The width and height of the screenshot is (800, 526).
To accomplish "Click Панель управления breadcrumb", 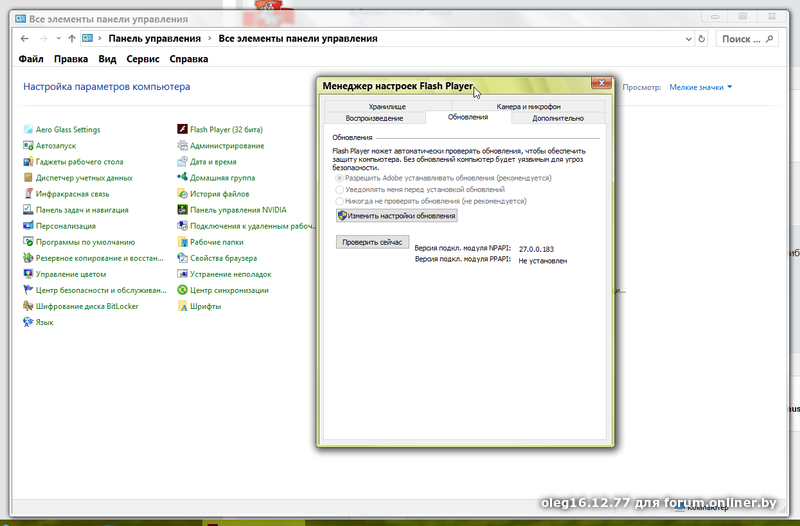I will [155, 39].
